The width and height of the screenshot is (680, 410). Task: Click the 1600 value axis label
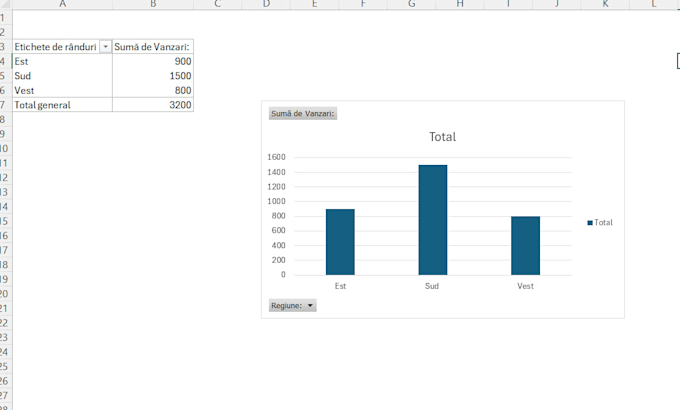tap(276, 157)
